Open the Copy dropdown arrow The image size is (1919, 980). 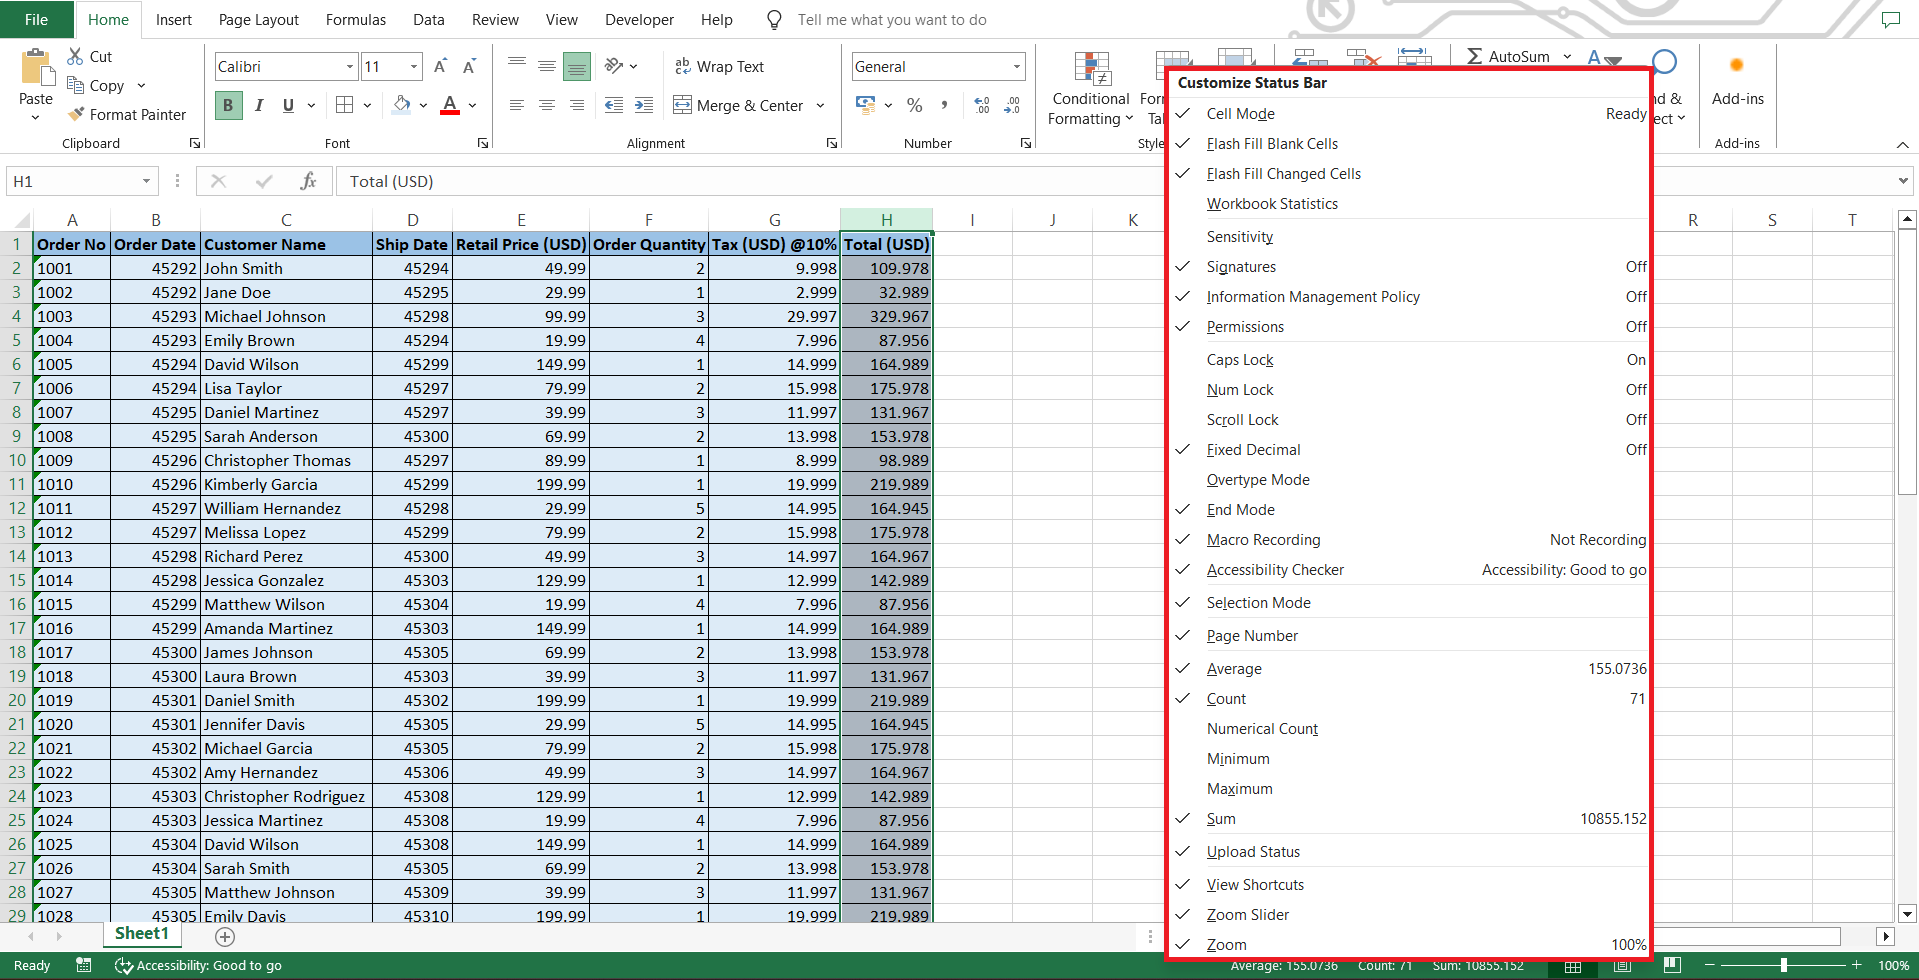coord(141,86)
